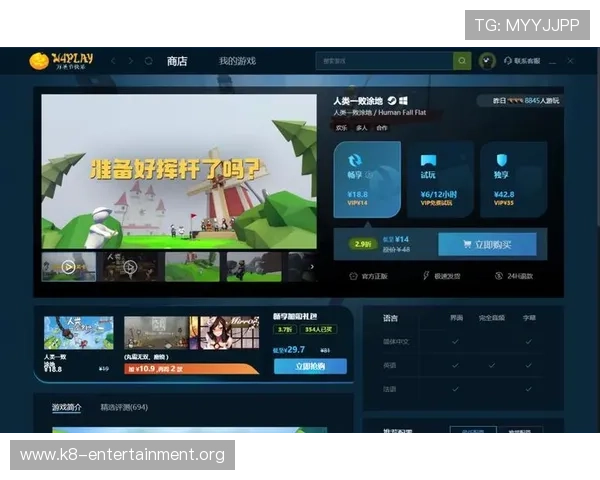Click the main game banner image

point(179,171)
